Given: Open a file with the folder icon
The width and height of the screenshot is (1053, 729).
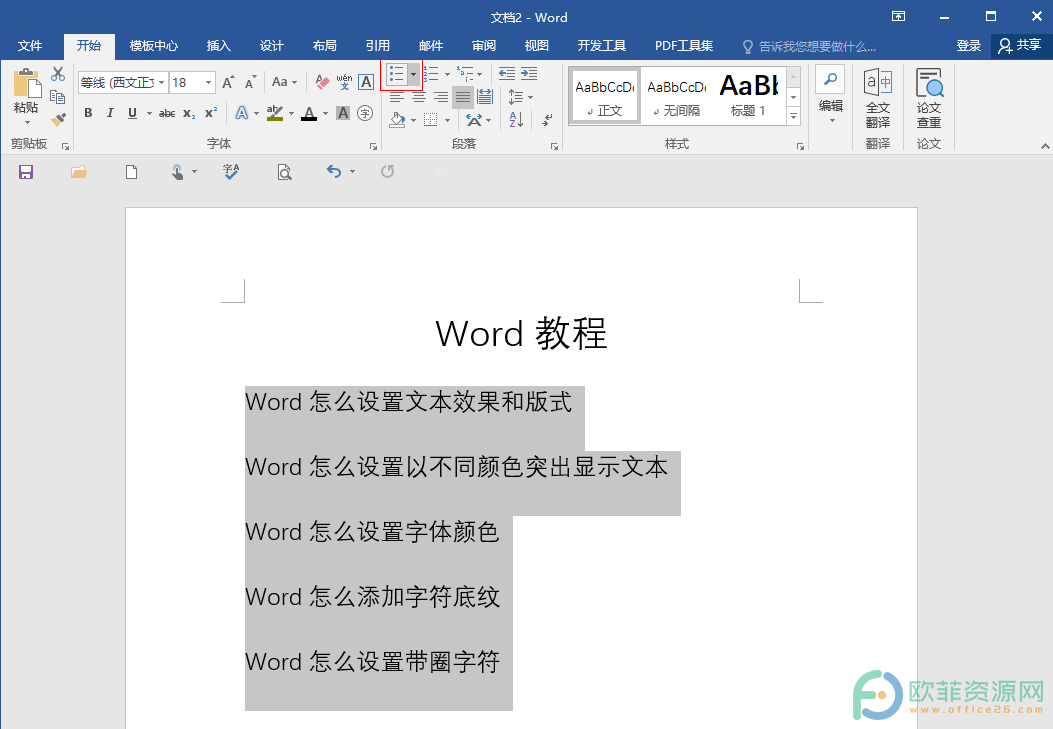Looking at the screenshot, I should (79, 173).
